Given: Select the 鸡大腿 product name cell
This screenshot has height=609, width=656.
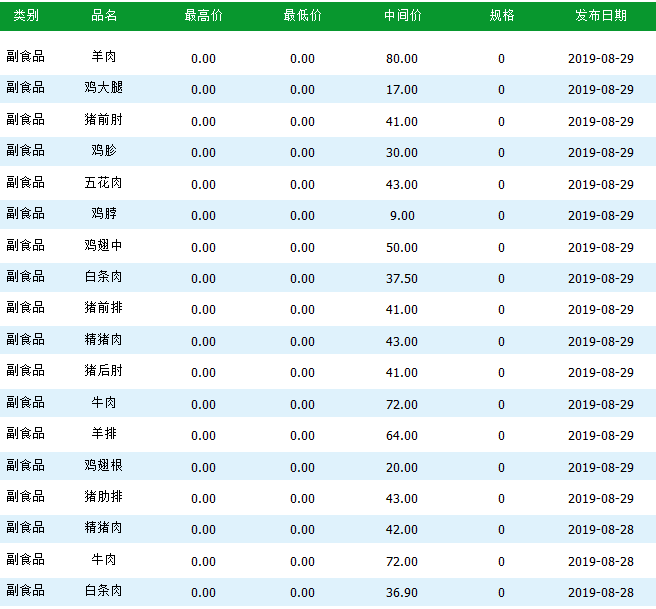Looking at the screenshot, I should [x=104, y=87].
